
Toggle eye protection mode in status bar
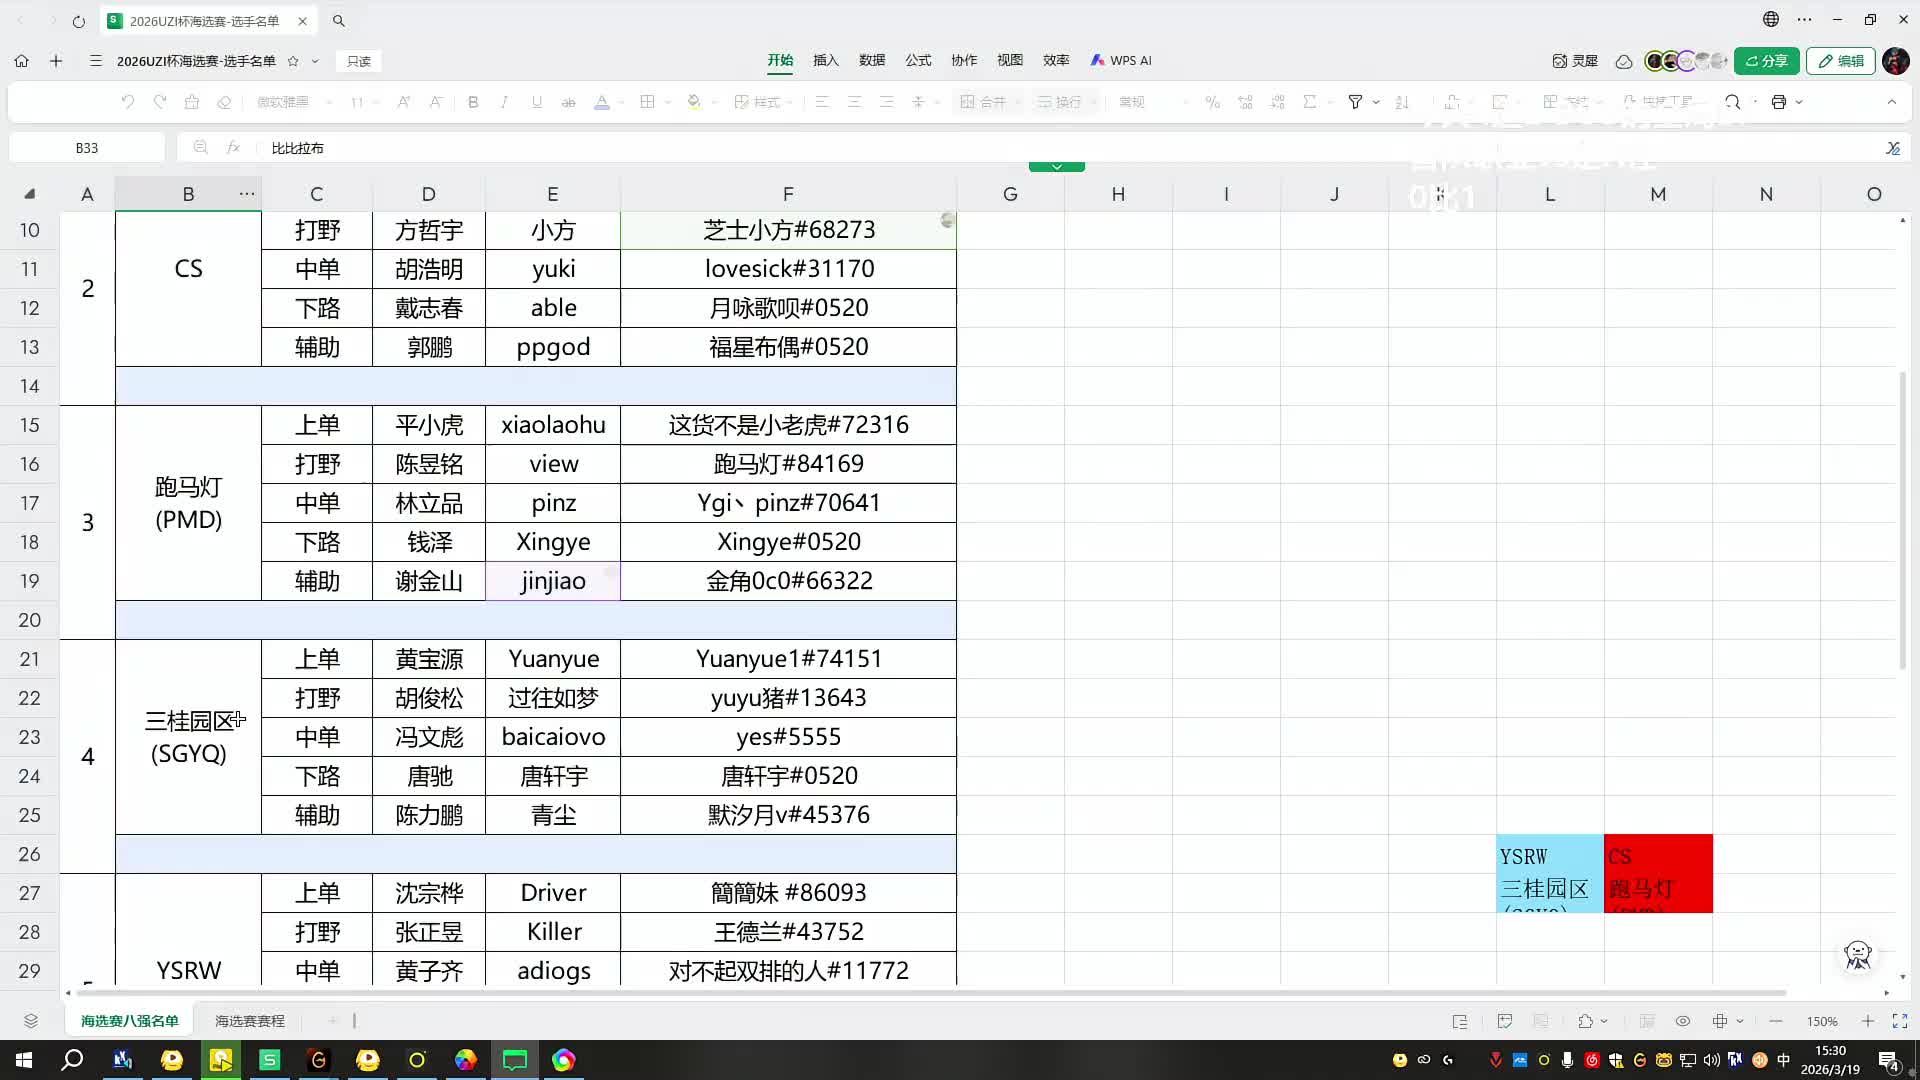pos(1683,1021)
